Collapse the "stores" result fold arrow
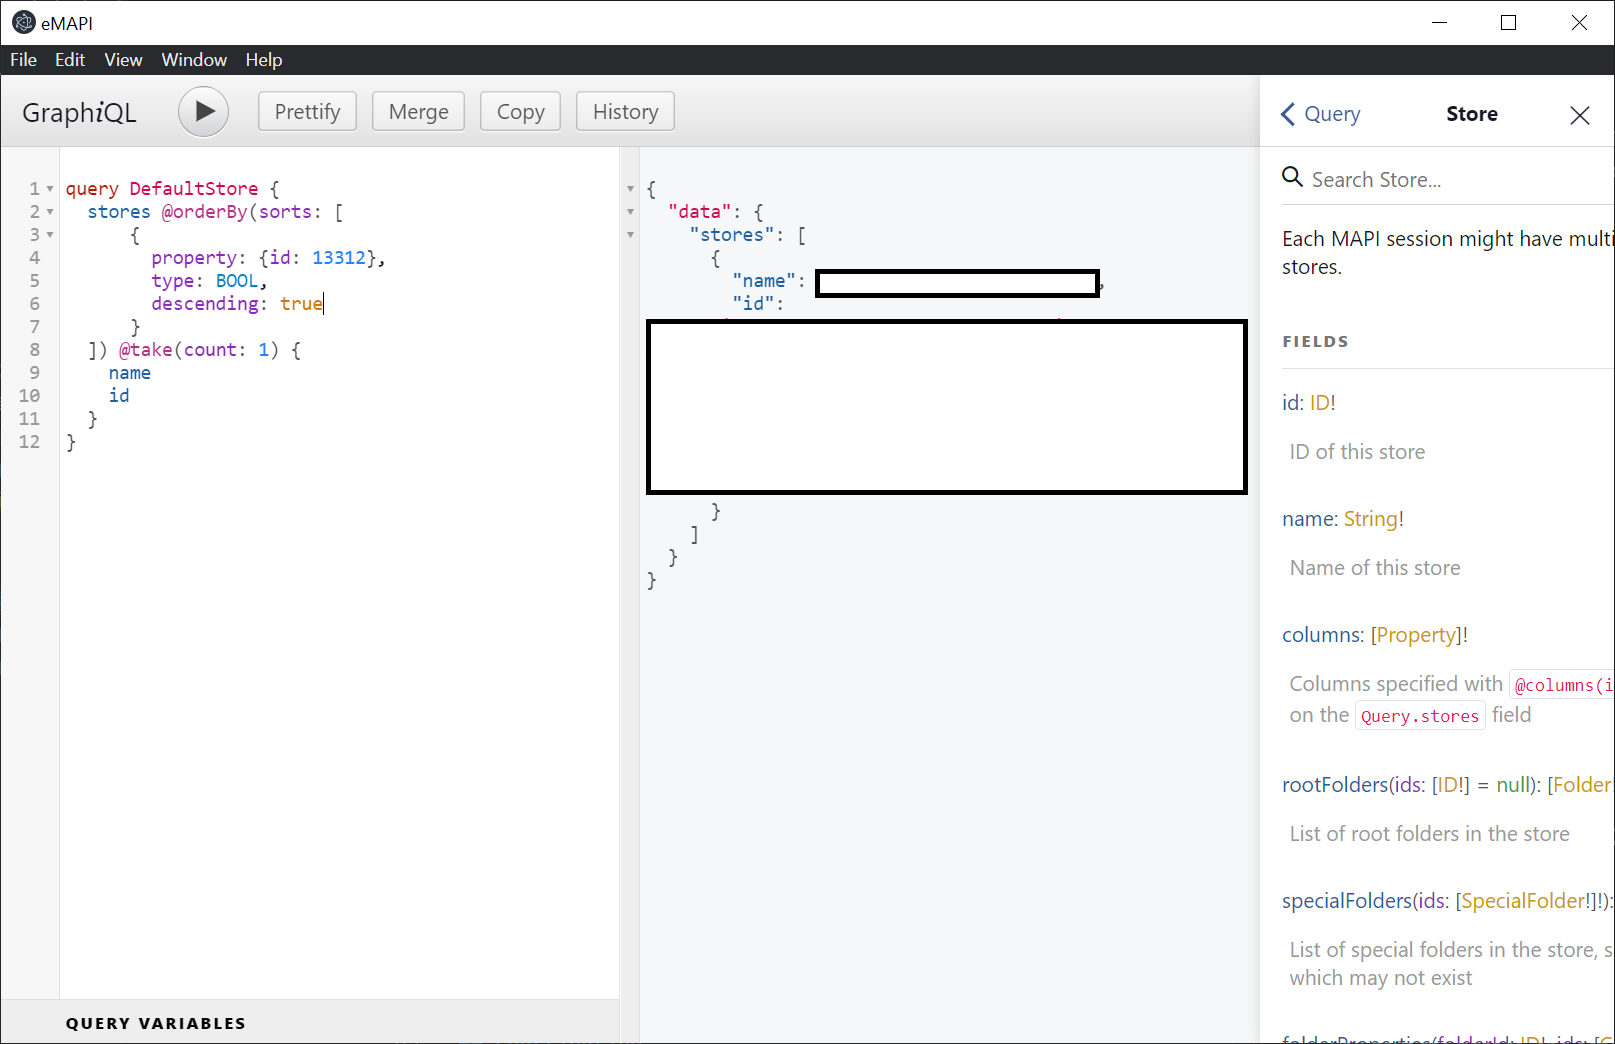Viewport: 1615px width, 1044px height. tap(630, 235)
